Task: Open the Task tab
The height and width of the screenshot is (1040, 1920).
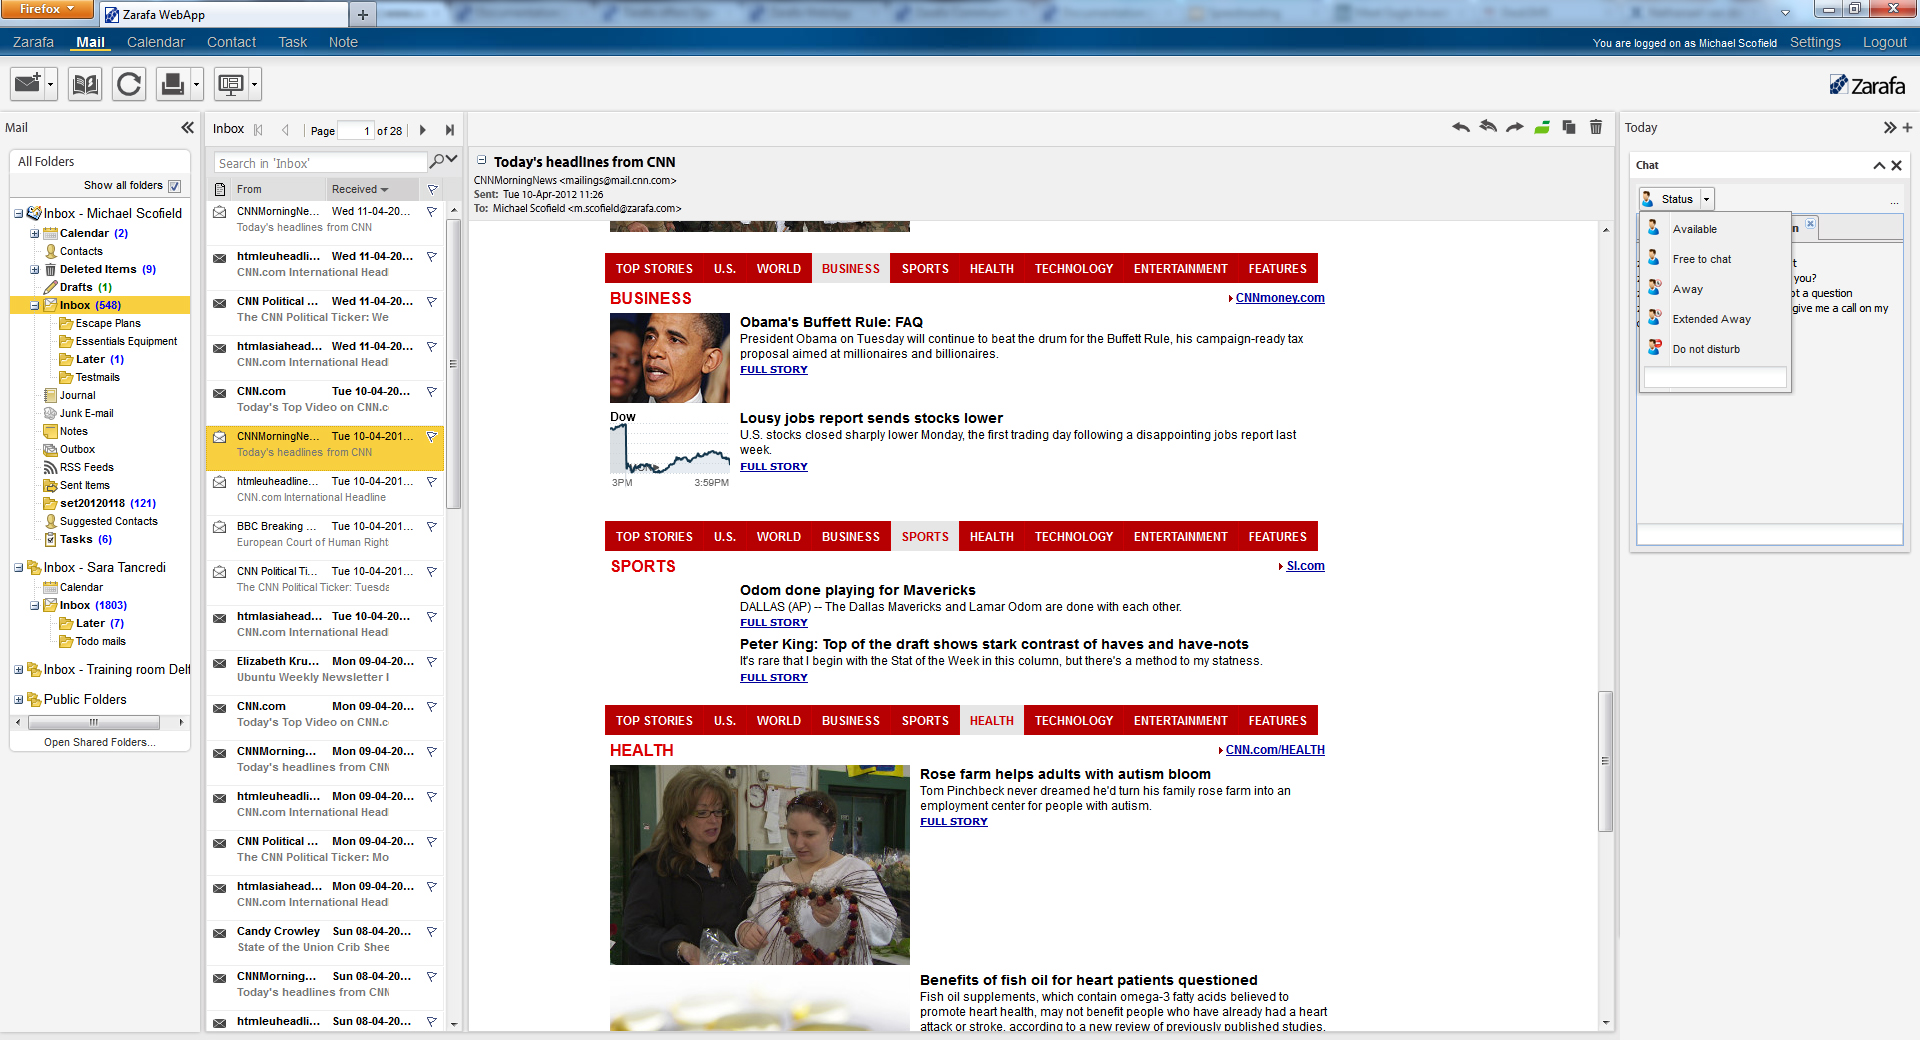Action: (x=292, y=42)
